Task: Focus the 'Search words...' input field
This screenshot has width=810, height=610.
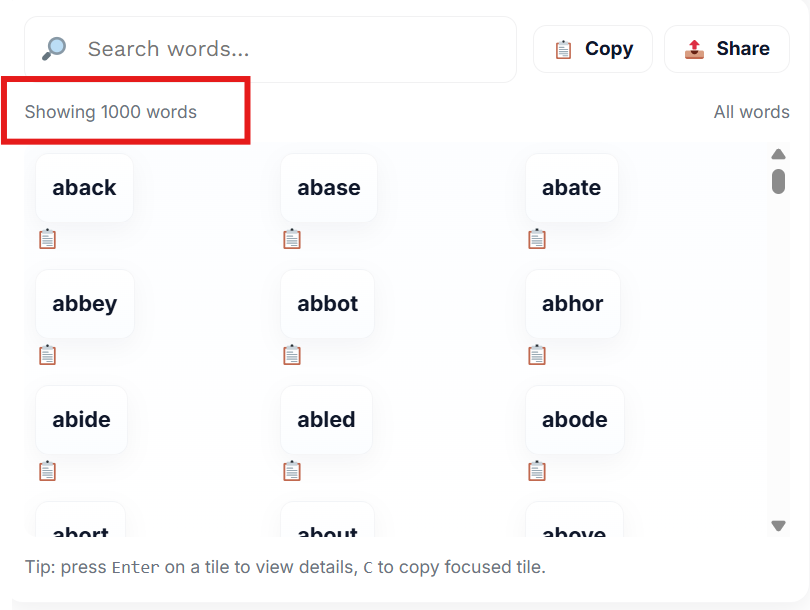Action: point(290,49)
